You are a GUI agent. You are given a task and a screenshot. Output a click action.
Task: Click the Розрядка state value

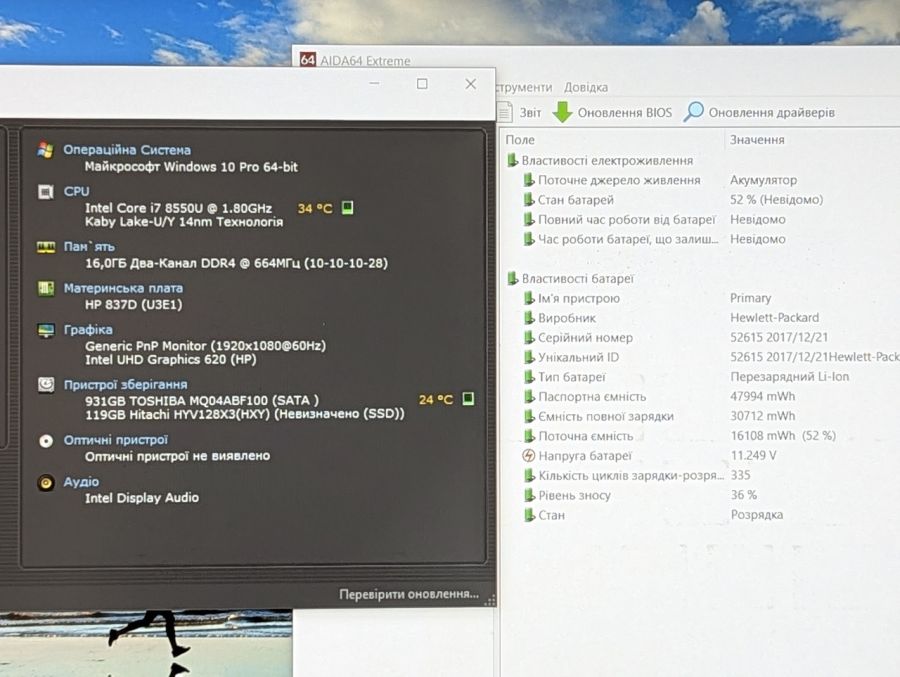[x=757, y=514]
